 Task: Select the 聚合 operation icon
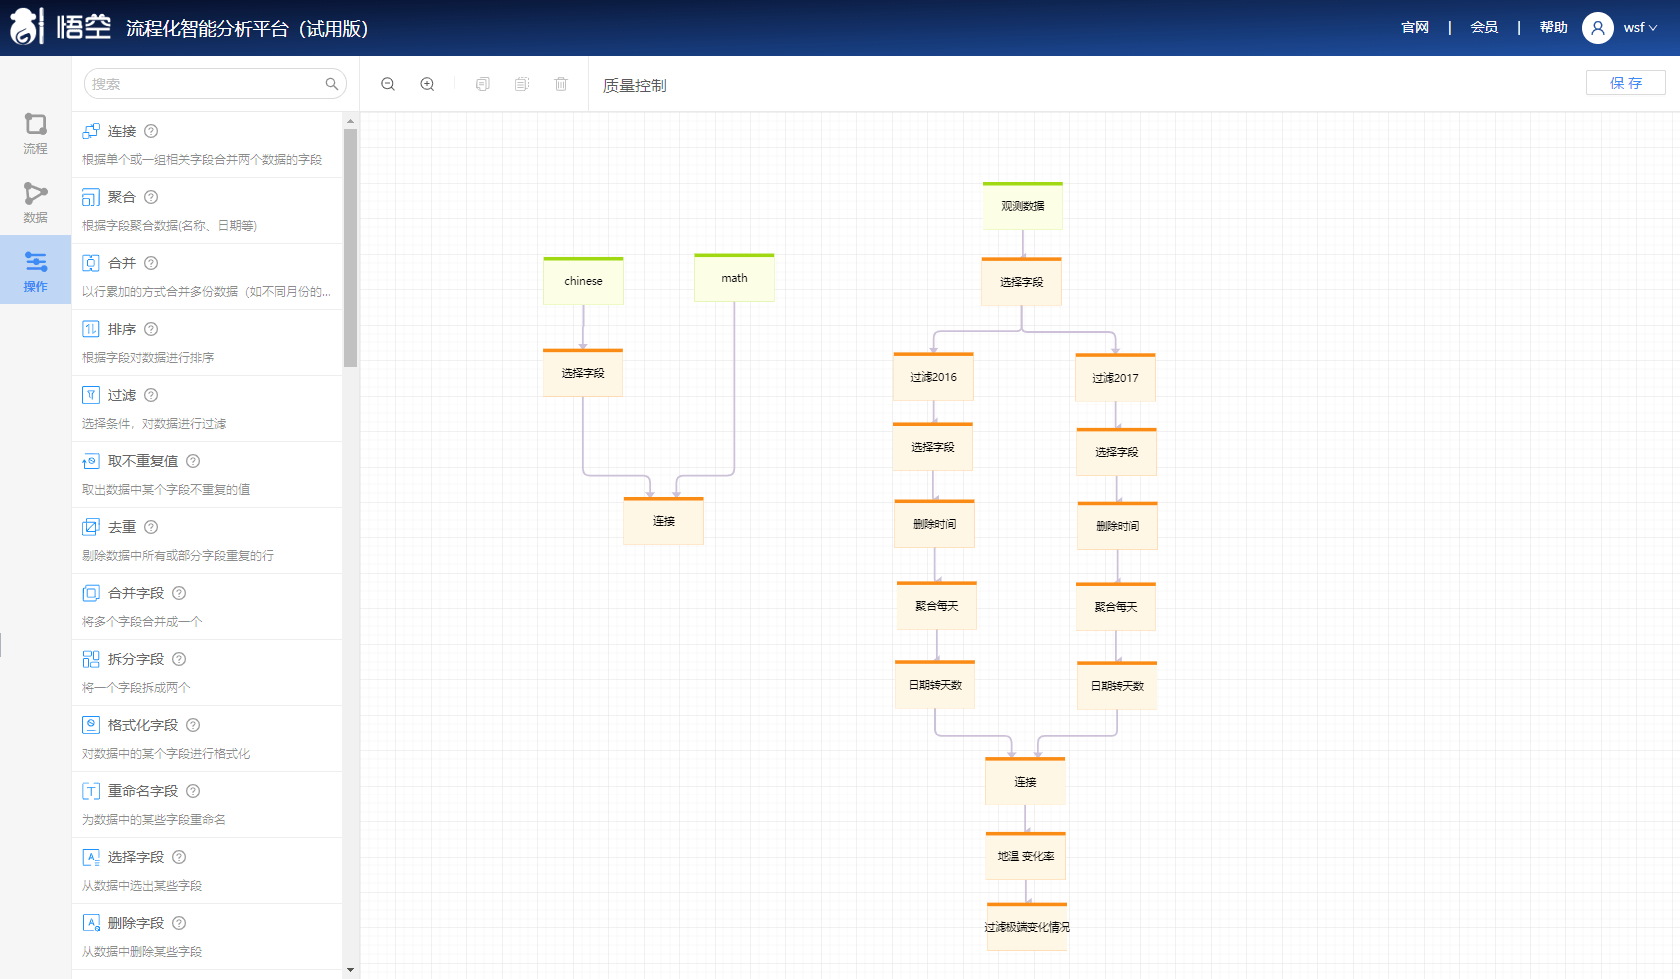click(91, 197)
